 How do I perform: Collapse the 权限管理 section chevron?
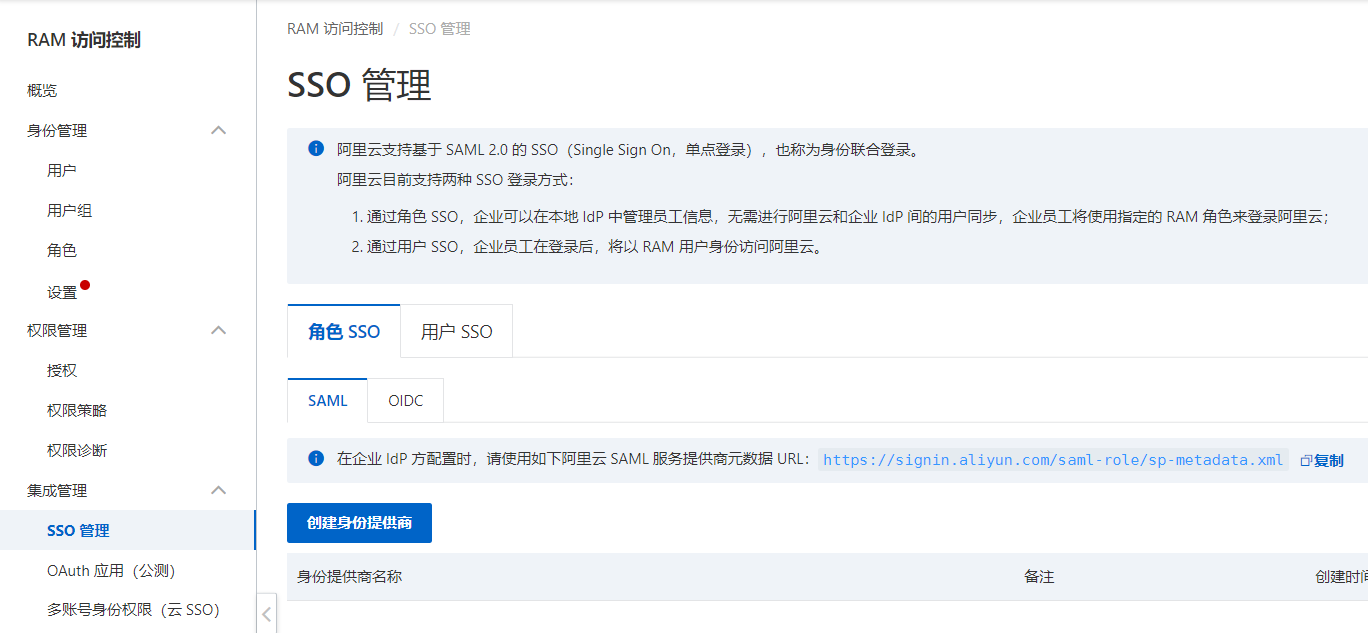(219, 330)
